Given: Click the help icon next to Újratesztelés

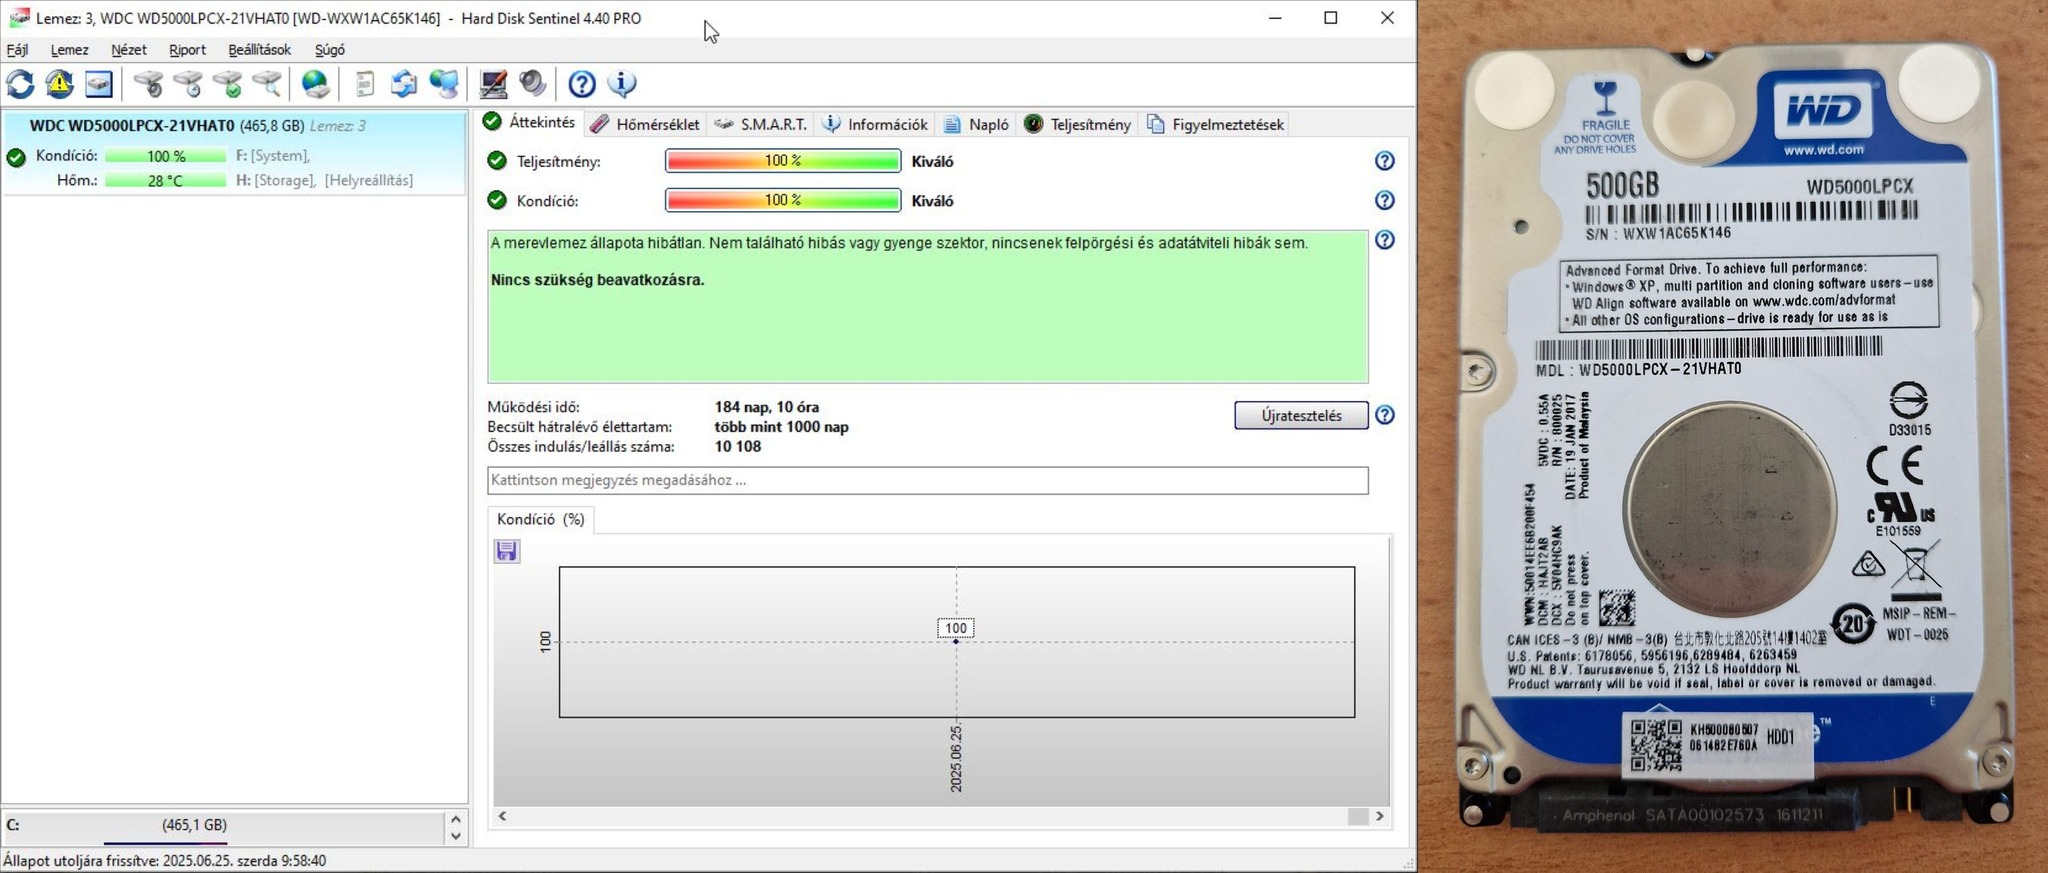Looking at the screenshot, I should point(1384,415).
